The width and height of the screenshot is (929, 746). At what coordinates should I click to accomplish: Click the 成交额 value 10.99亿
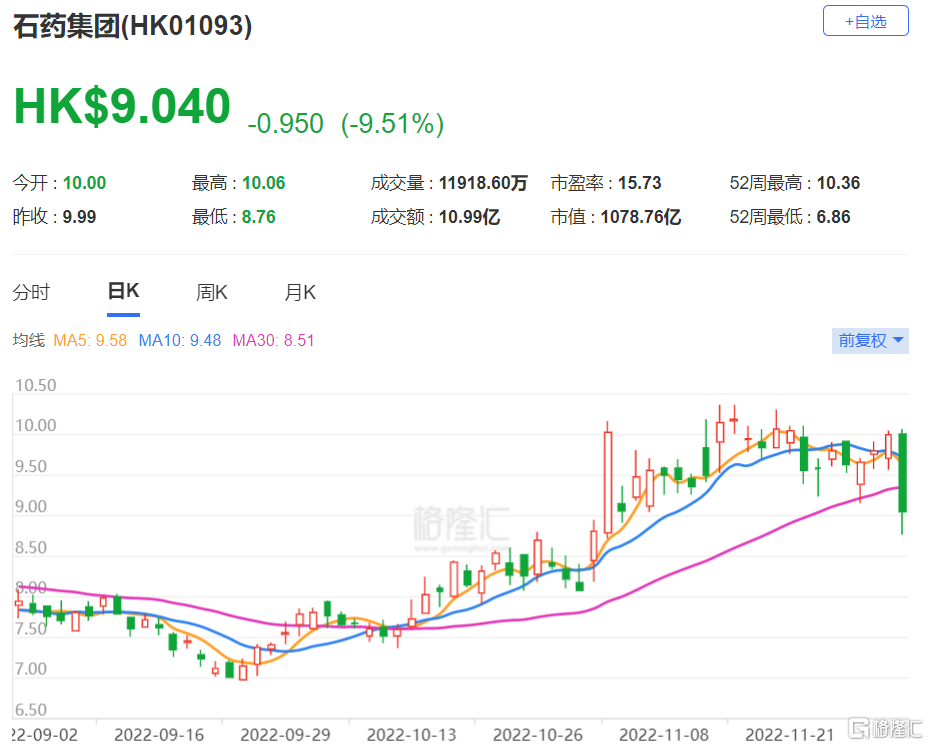(469, 217)
